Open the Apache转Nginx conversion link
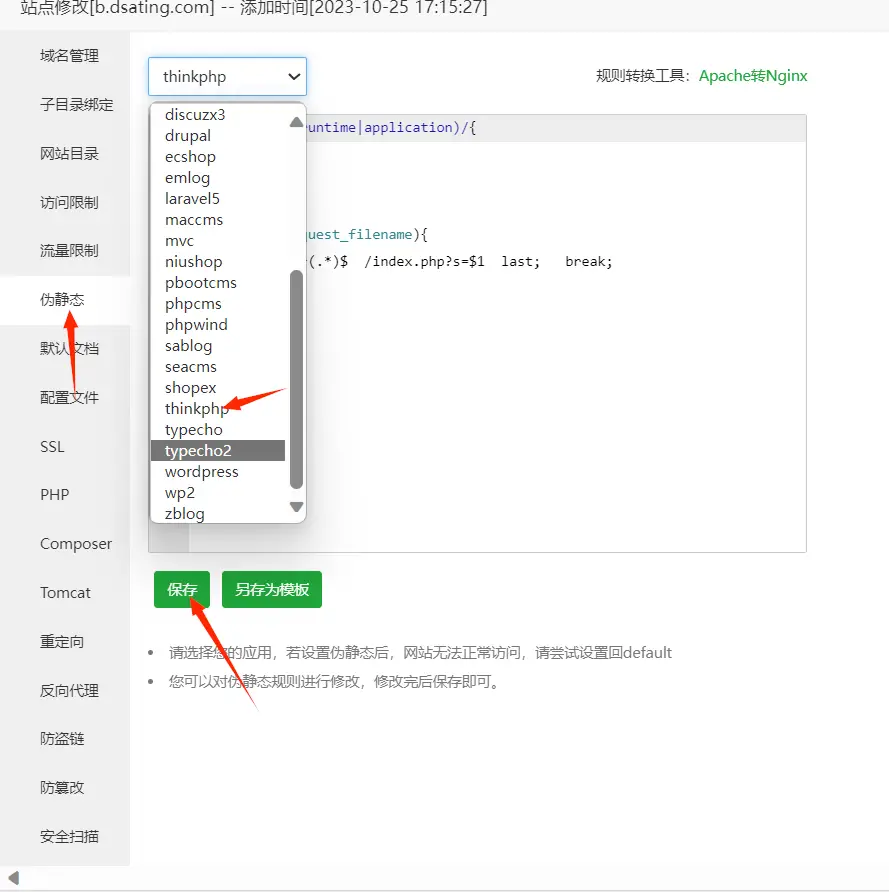 [752, 76]
